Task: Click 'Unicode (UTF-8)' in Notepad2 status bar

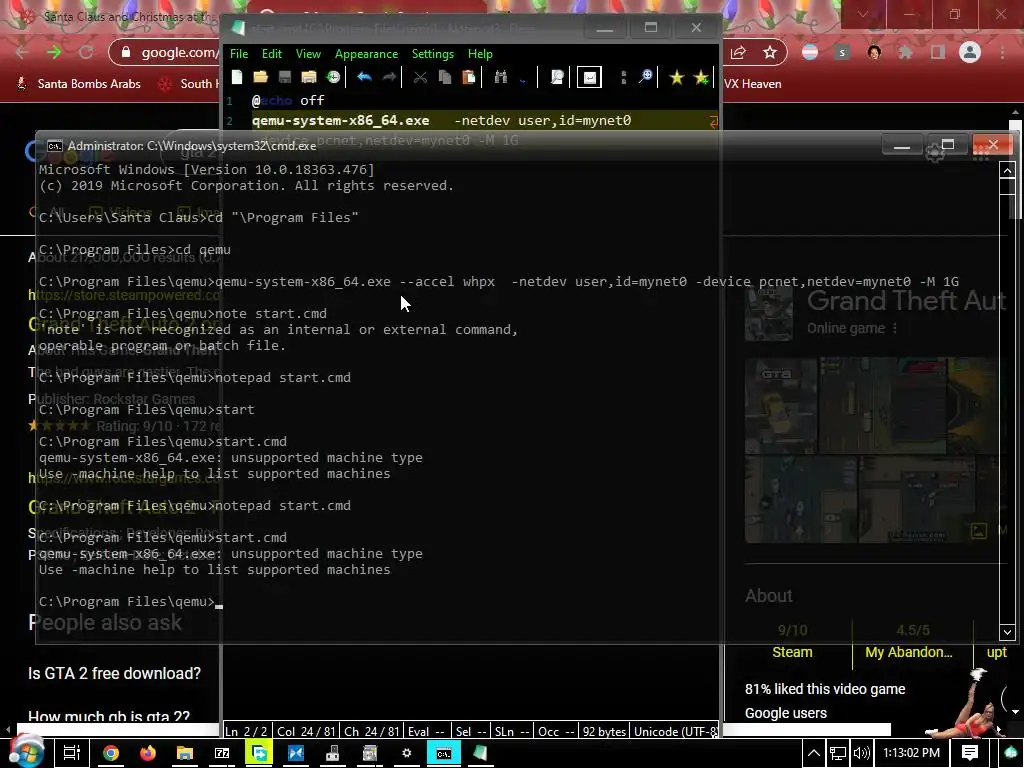Action: [675, 731]
